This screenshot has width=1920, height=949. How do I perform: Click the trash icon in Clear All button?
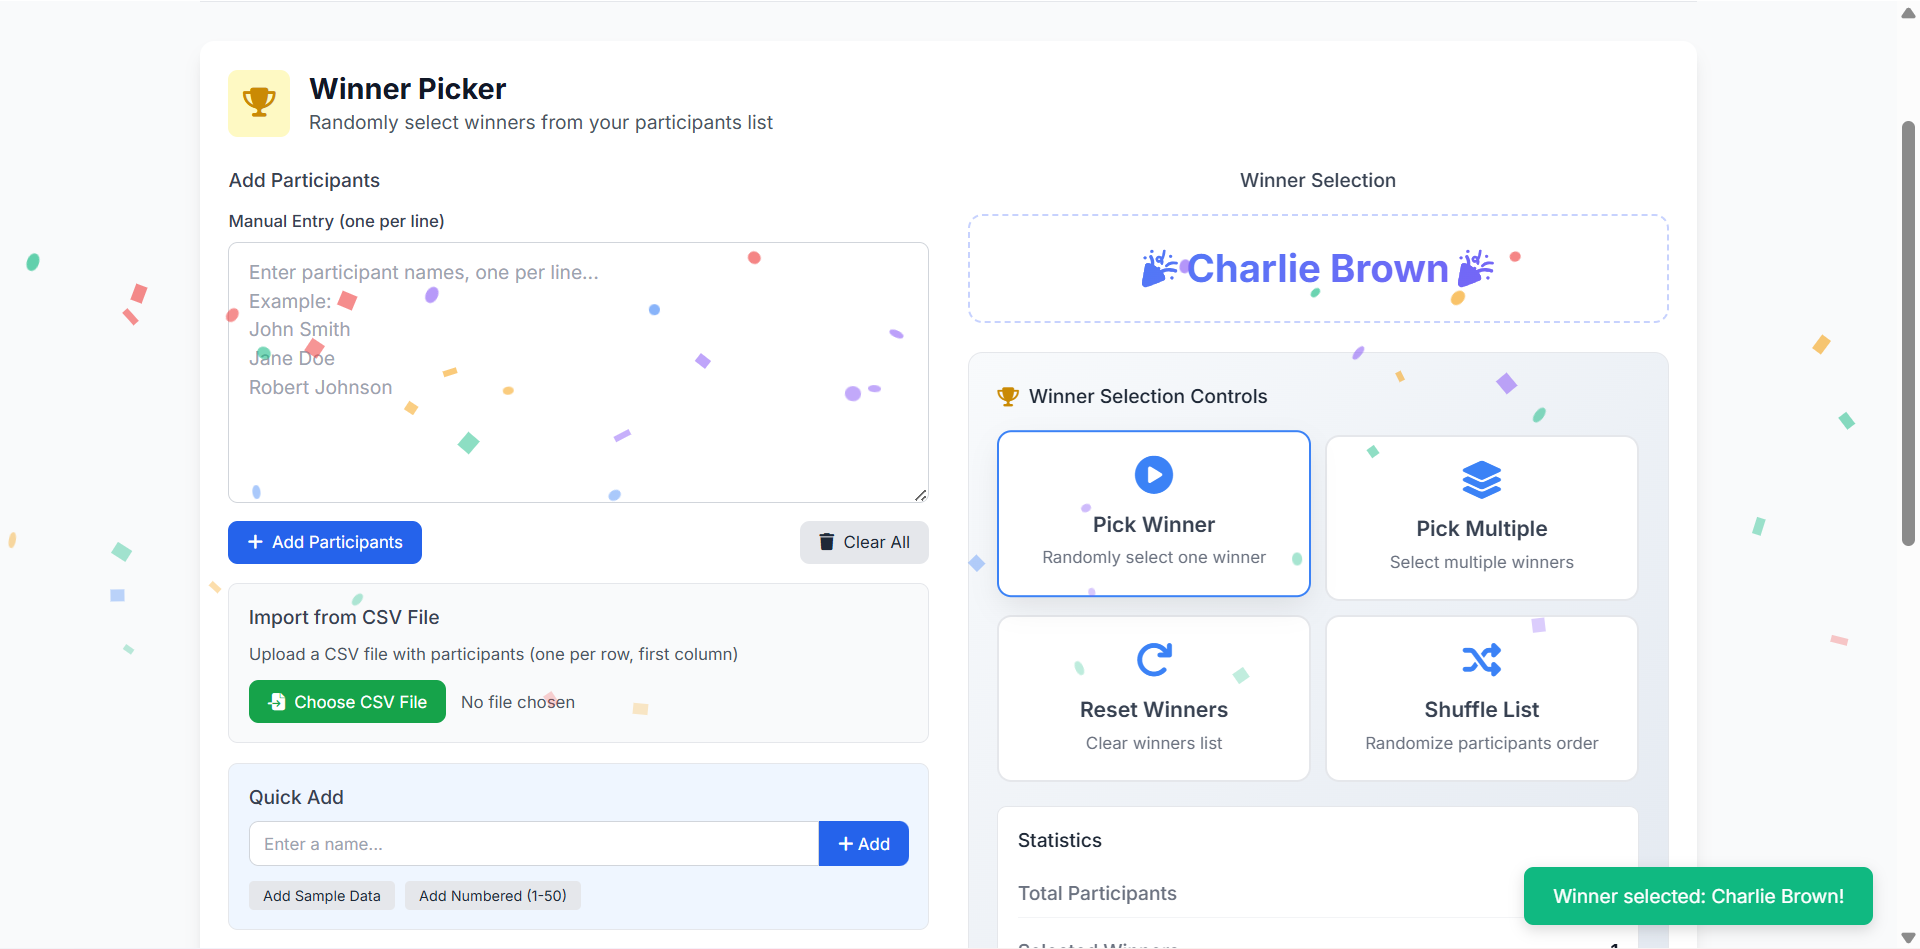tap(827, 542)
